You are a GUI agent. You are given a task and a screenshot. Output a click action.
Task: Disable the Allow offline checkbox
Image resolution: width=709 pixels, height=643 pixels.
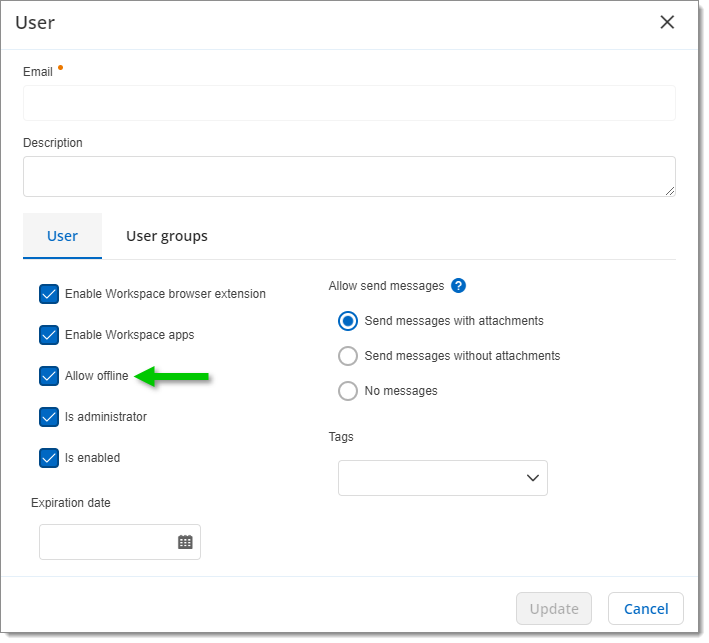coord(49,376)
